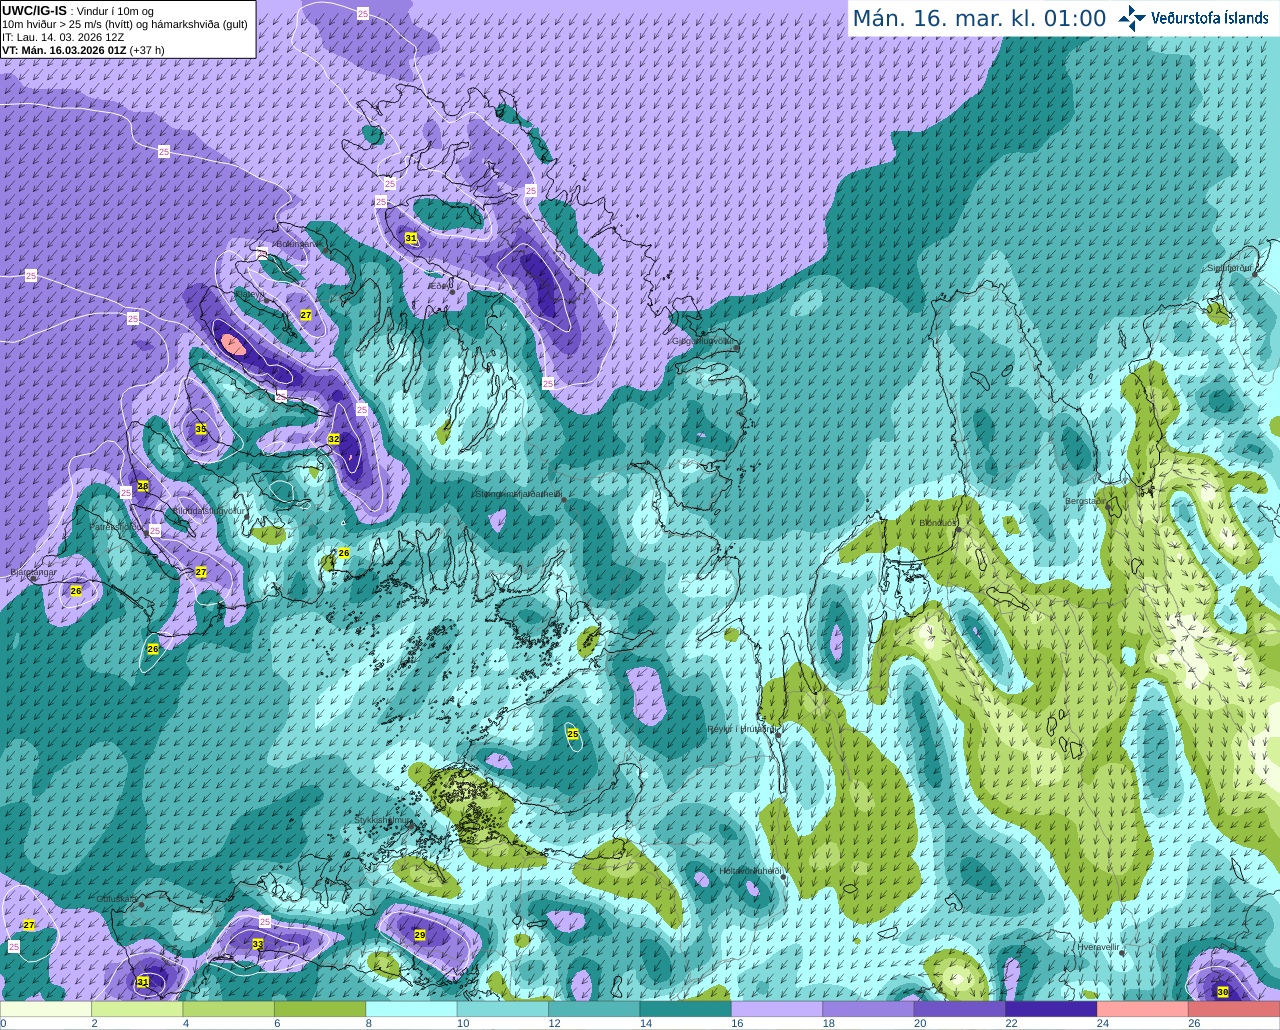Click the yellow 35 gust marker
This screenshot has height=1030, width=1280.
[201, 429]
